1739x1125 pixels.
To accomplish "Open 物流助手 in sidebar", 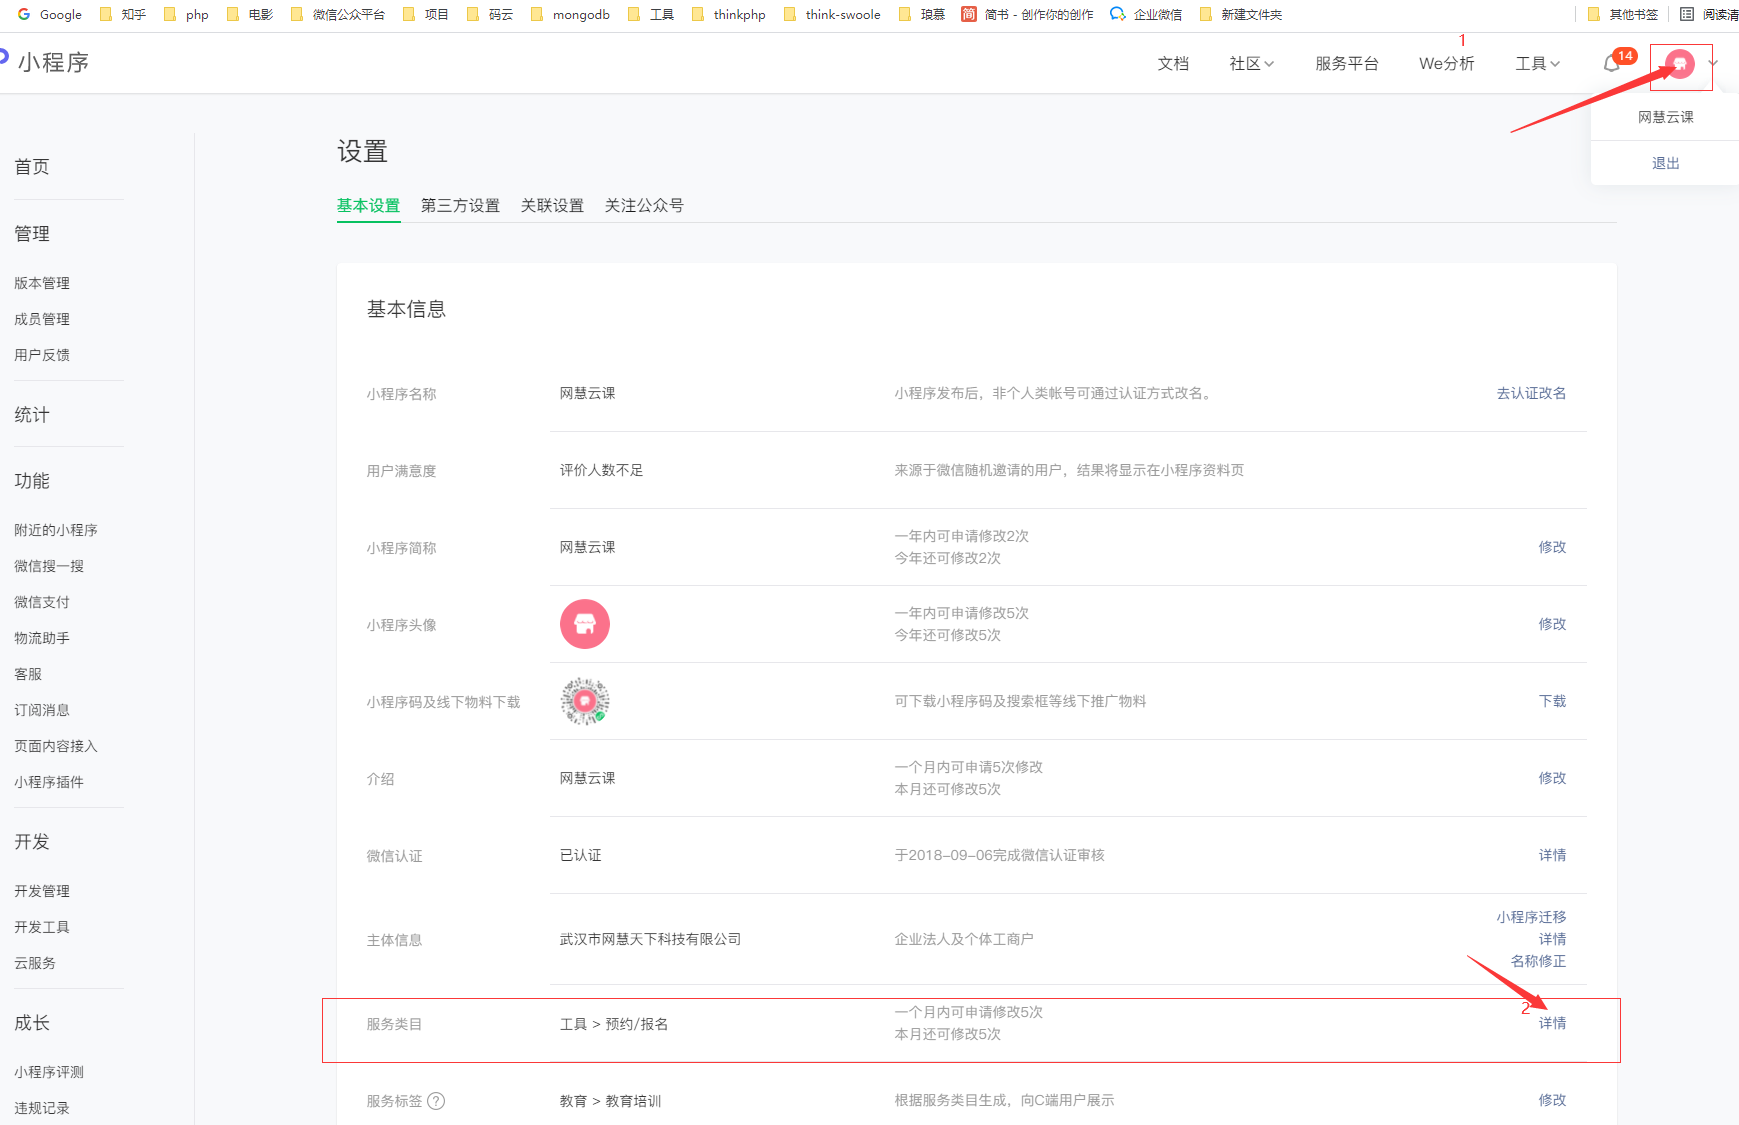I will click(x=42, y=638).
